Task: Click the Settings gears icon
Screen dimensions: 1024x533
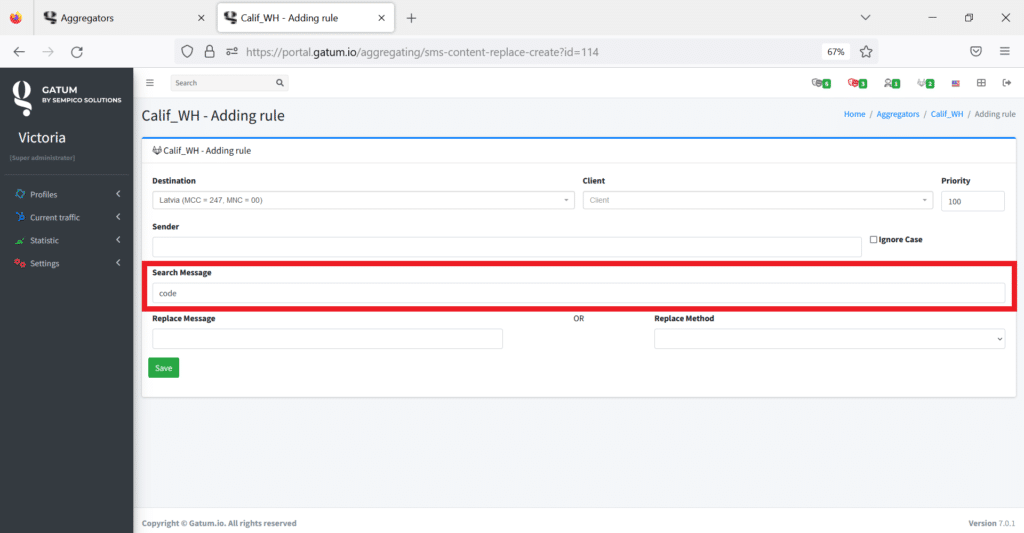Action: coord(20,263)
